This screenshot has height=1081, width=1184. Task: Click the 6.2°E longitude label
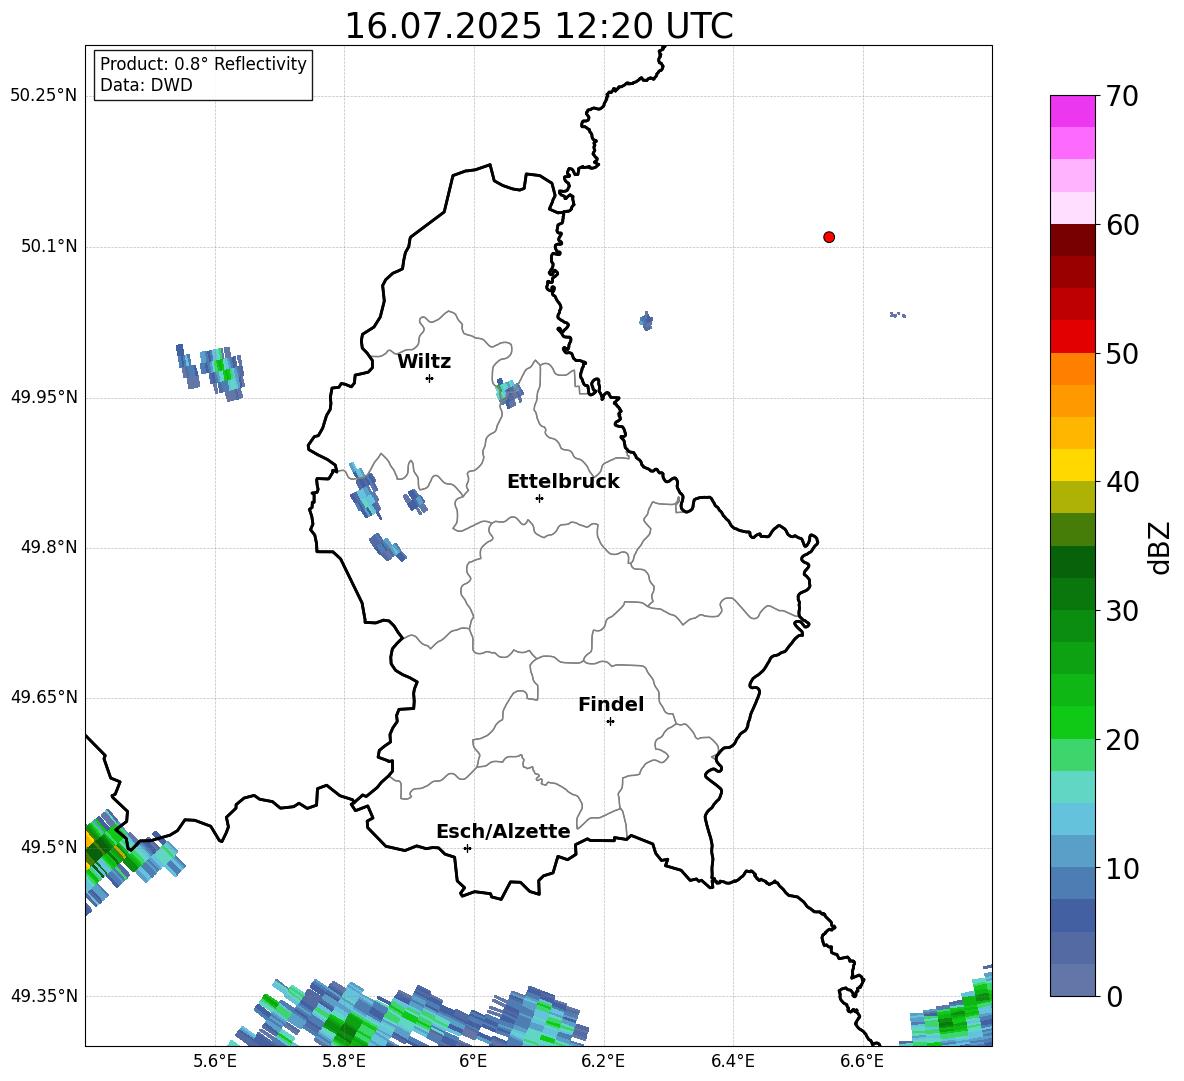pos(603,1062)
